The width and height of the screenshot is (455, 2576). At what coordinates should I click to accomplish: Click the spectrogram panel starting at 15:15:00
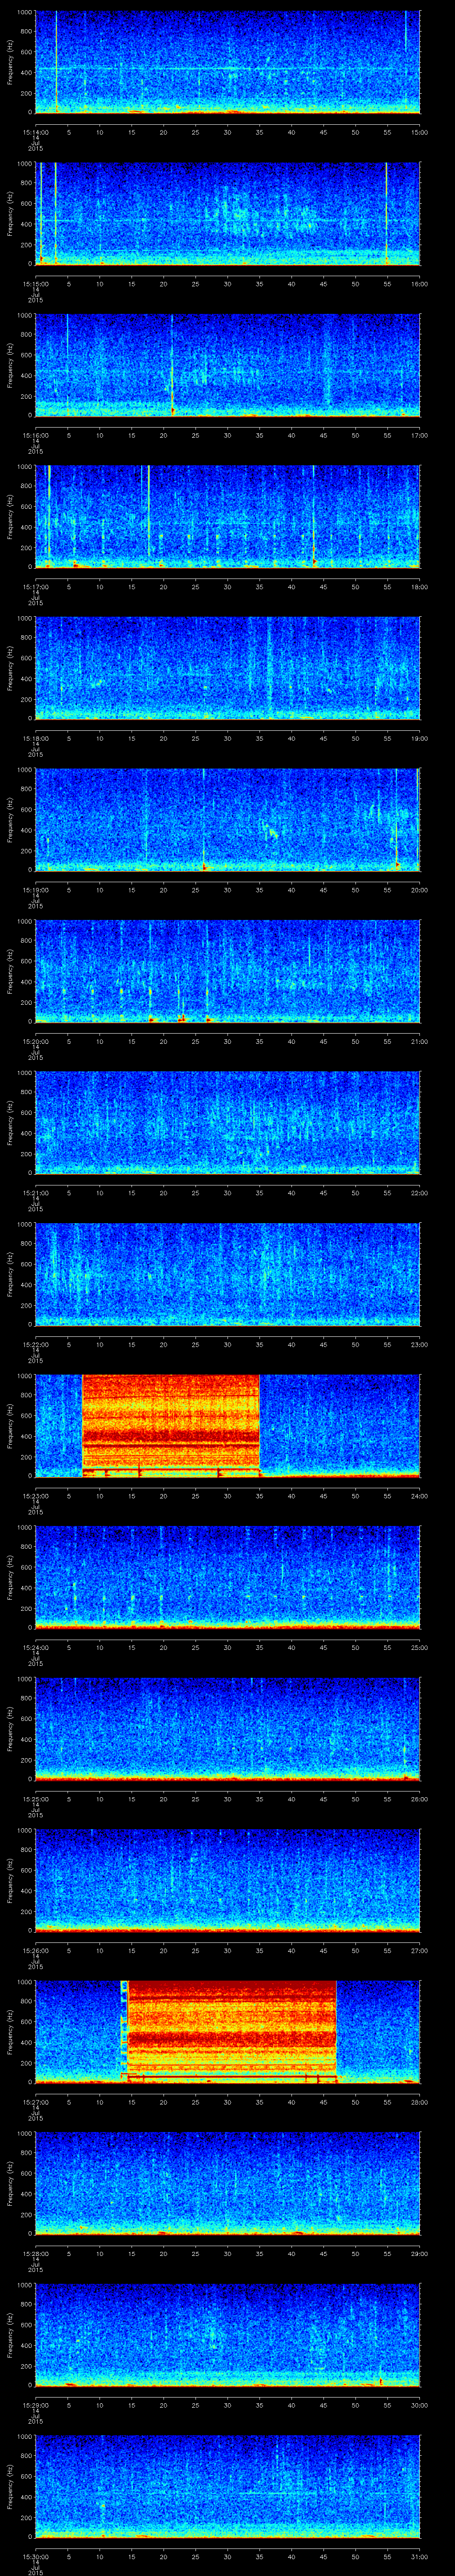[x=228, y=213]
